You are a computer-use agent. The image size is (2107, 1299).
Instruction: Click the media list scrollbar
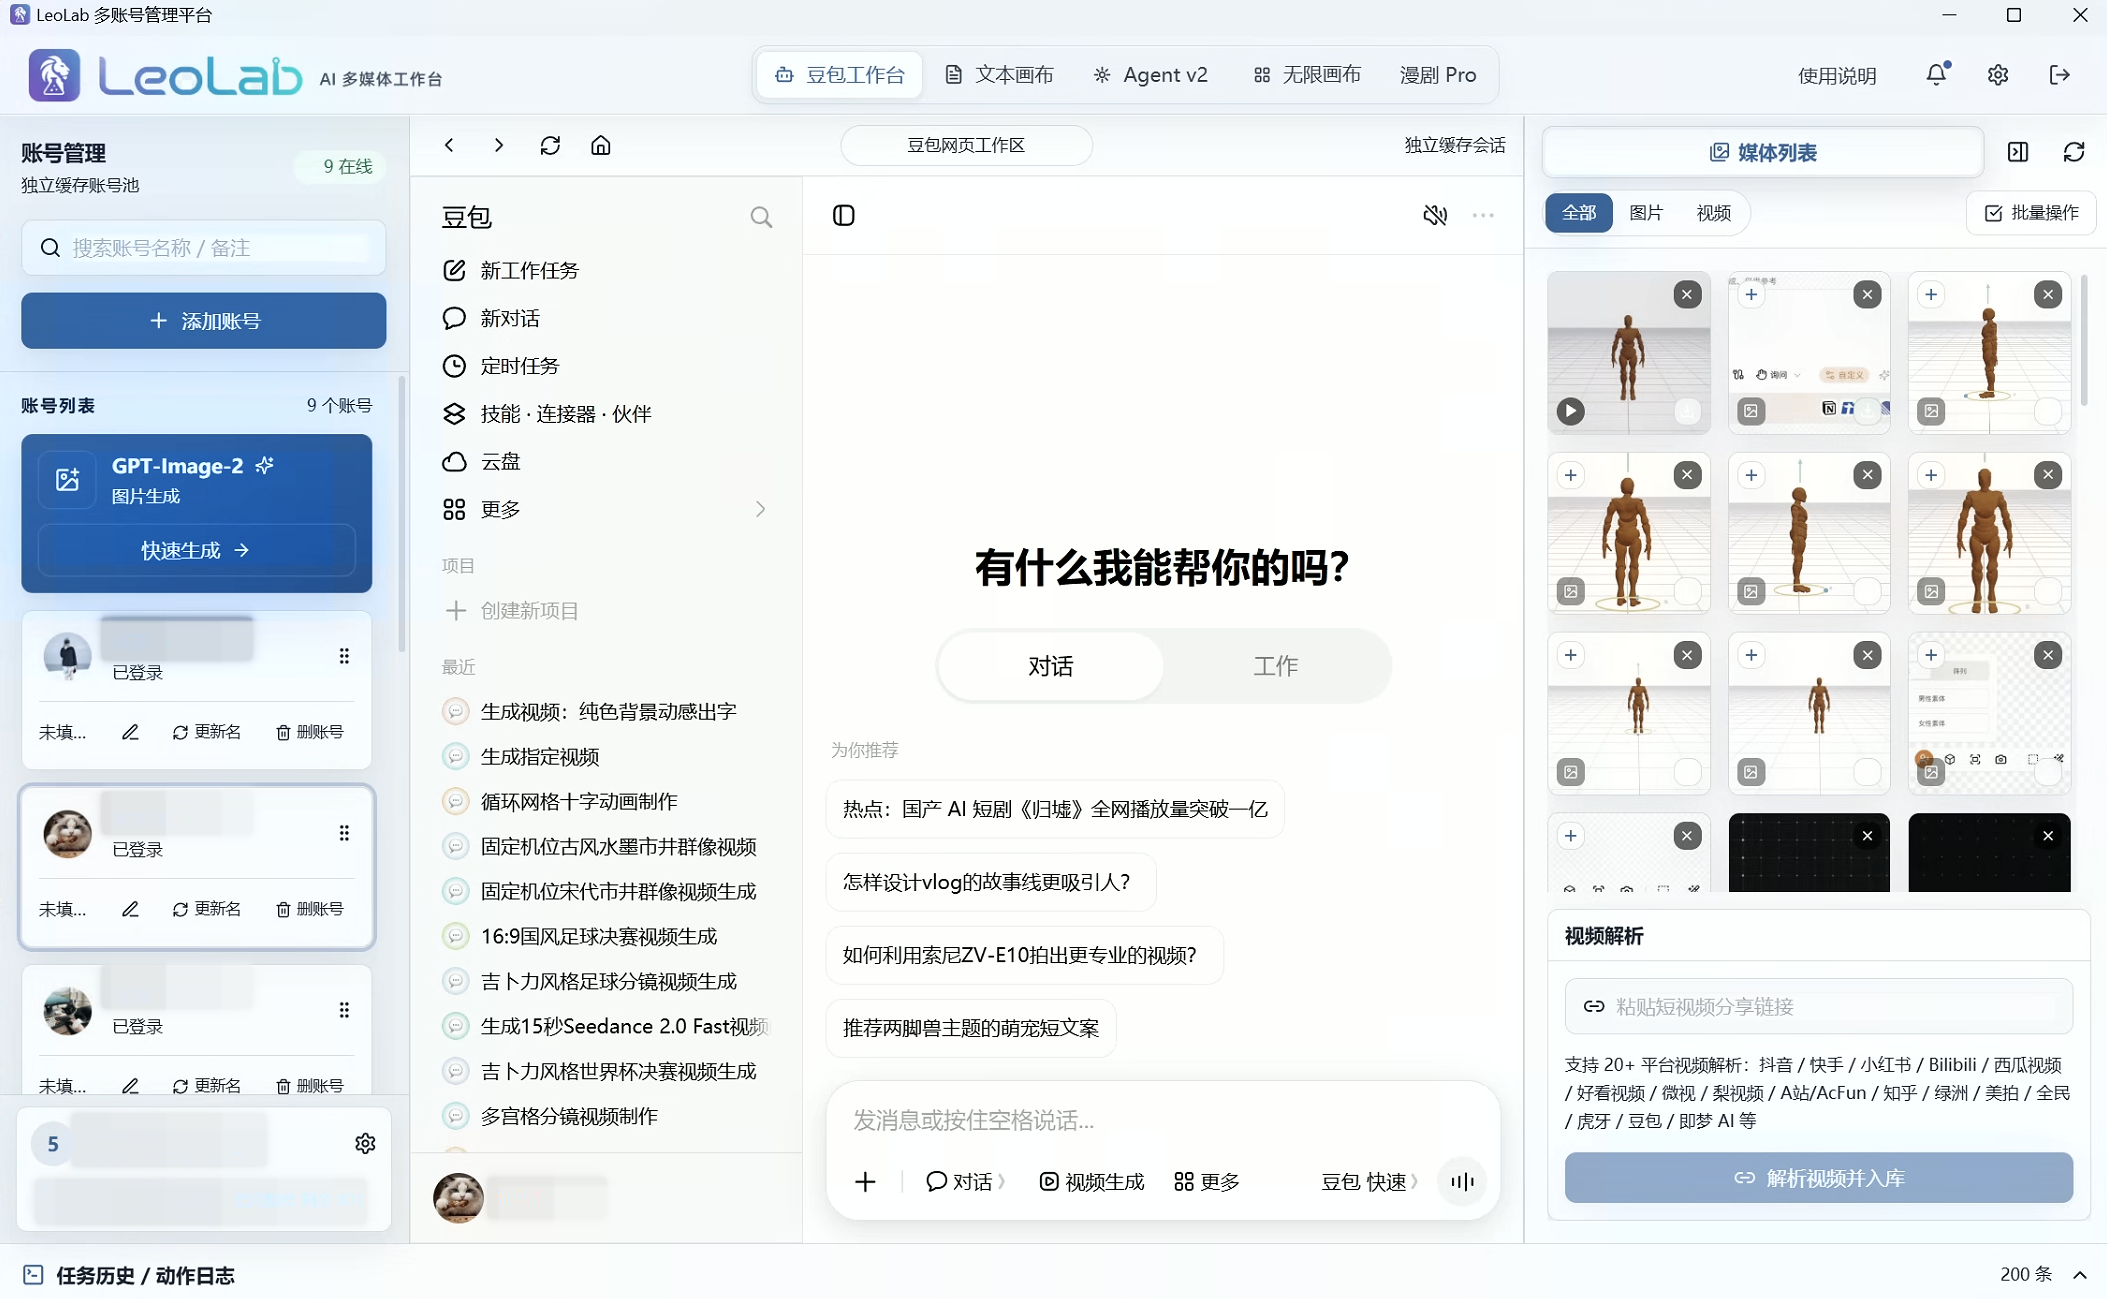(2084, 340)
